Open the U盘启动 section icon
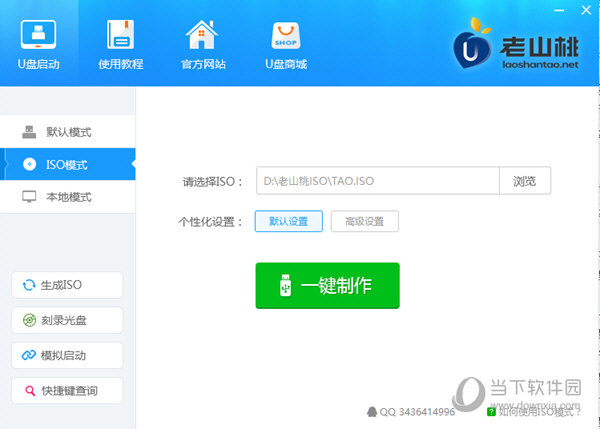 point(38,35)
